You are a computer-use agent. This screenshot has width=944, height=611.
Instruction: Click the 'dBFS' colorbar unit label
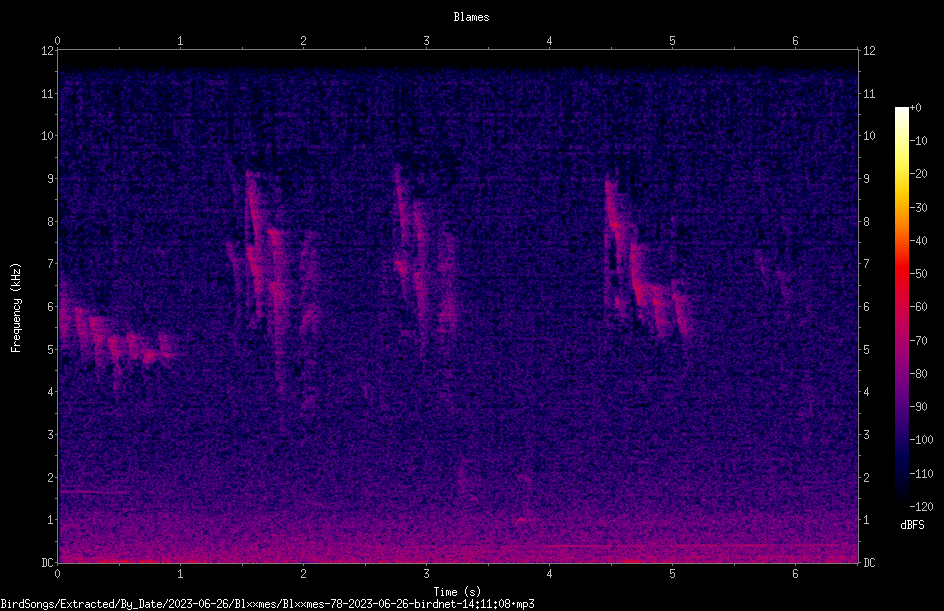coord(912,525)
